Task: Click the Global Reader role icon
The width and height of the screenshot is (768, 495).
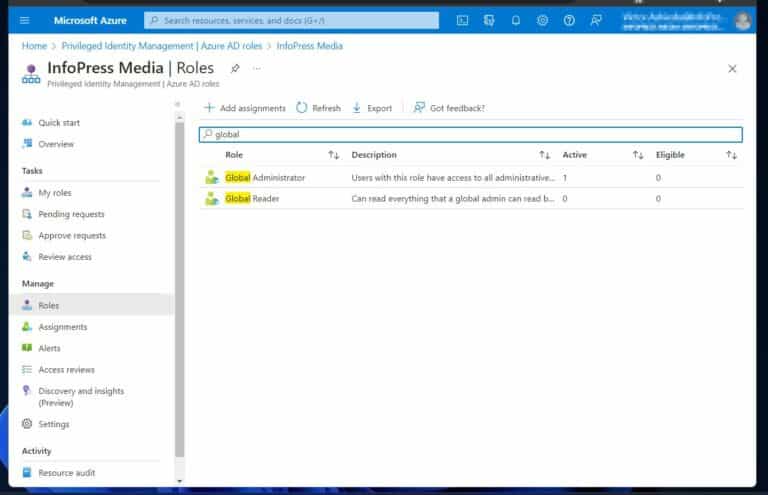Action: 212,198
